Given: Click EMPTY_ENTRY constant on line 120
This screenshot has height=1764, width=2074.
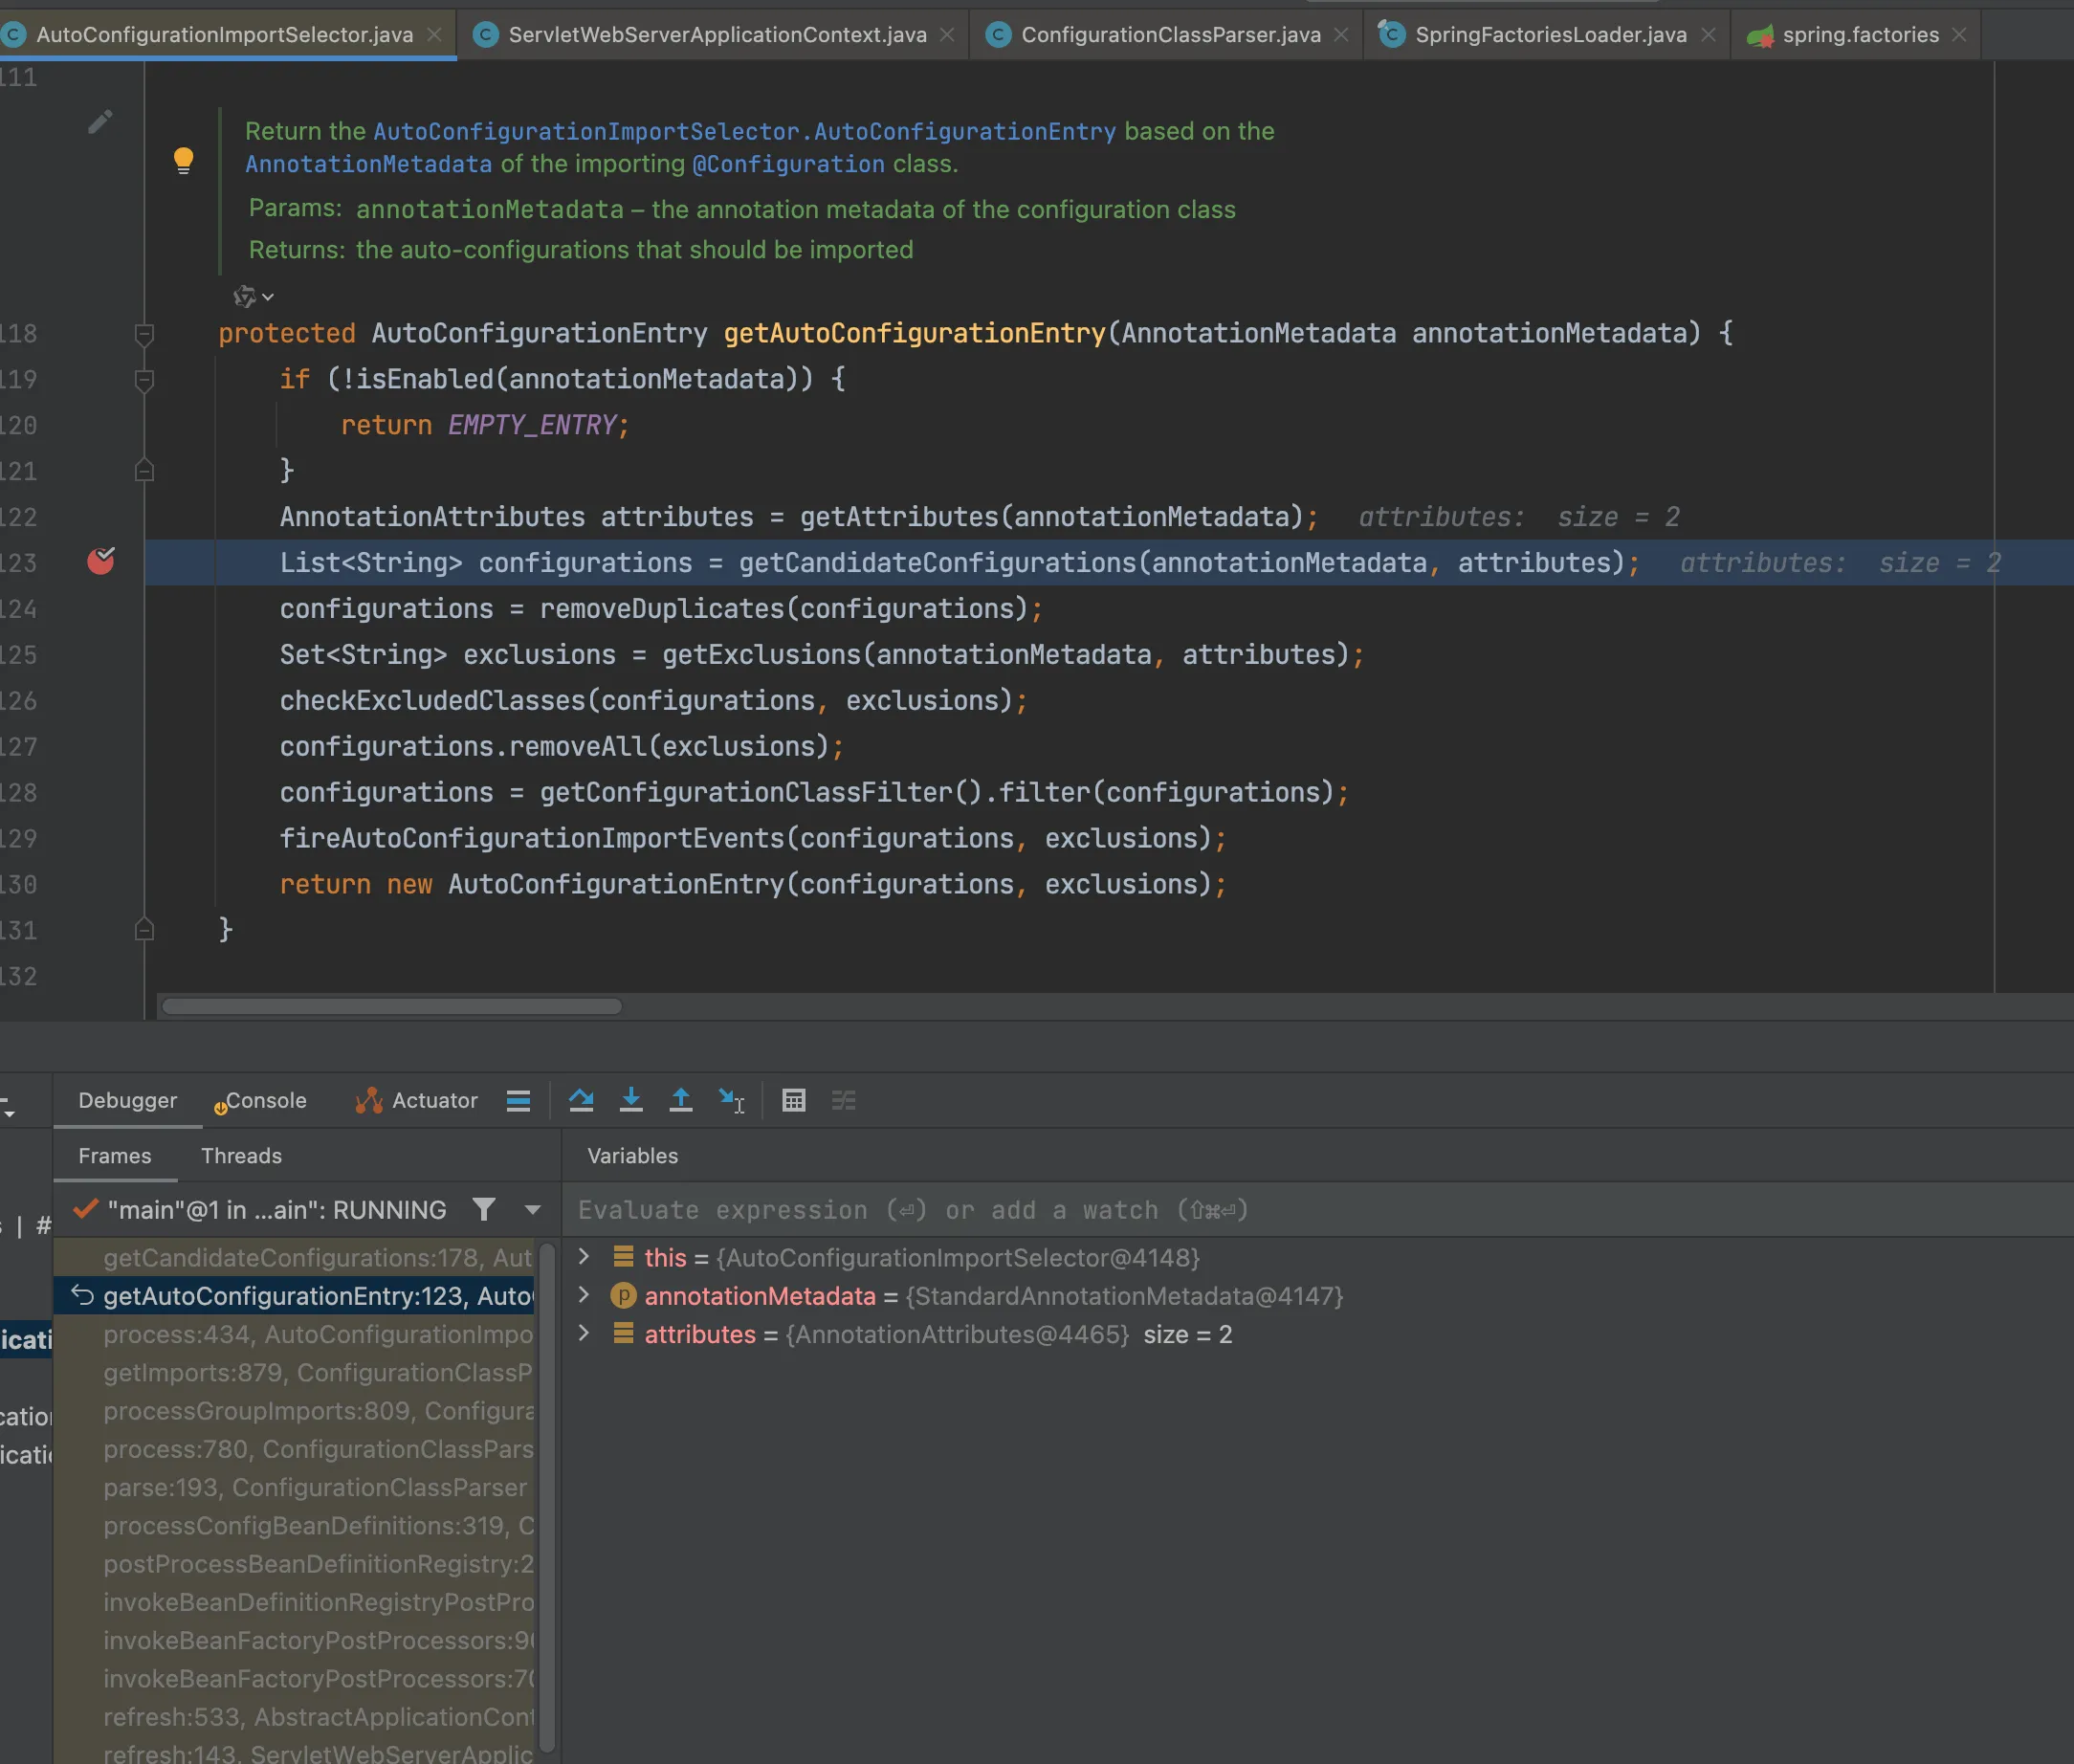Looking at the screenshot, I should pyautogui.click(x=532, y=425).
